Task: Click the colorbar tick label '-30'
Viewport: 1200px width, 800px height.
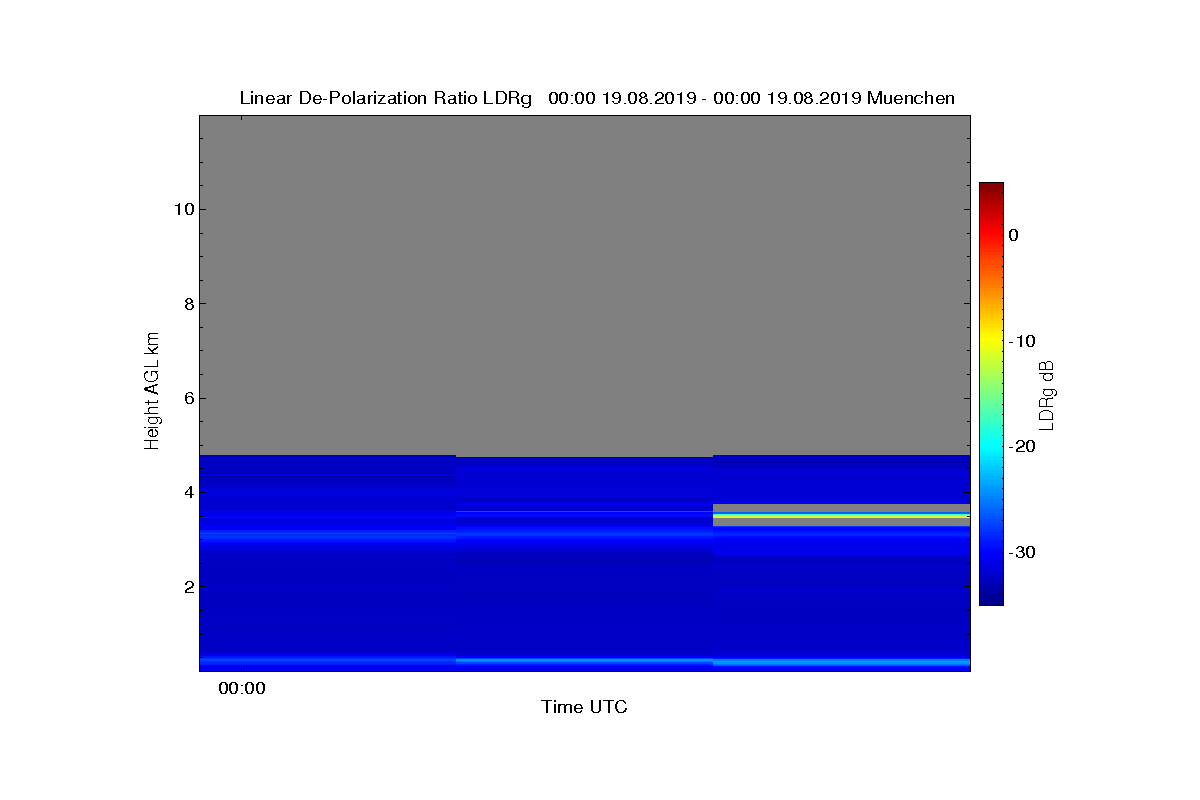Action: click(1022, 552)
